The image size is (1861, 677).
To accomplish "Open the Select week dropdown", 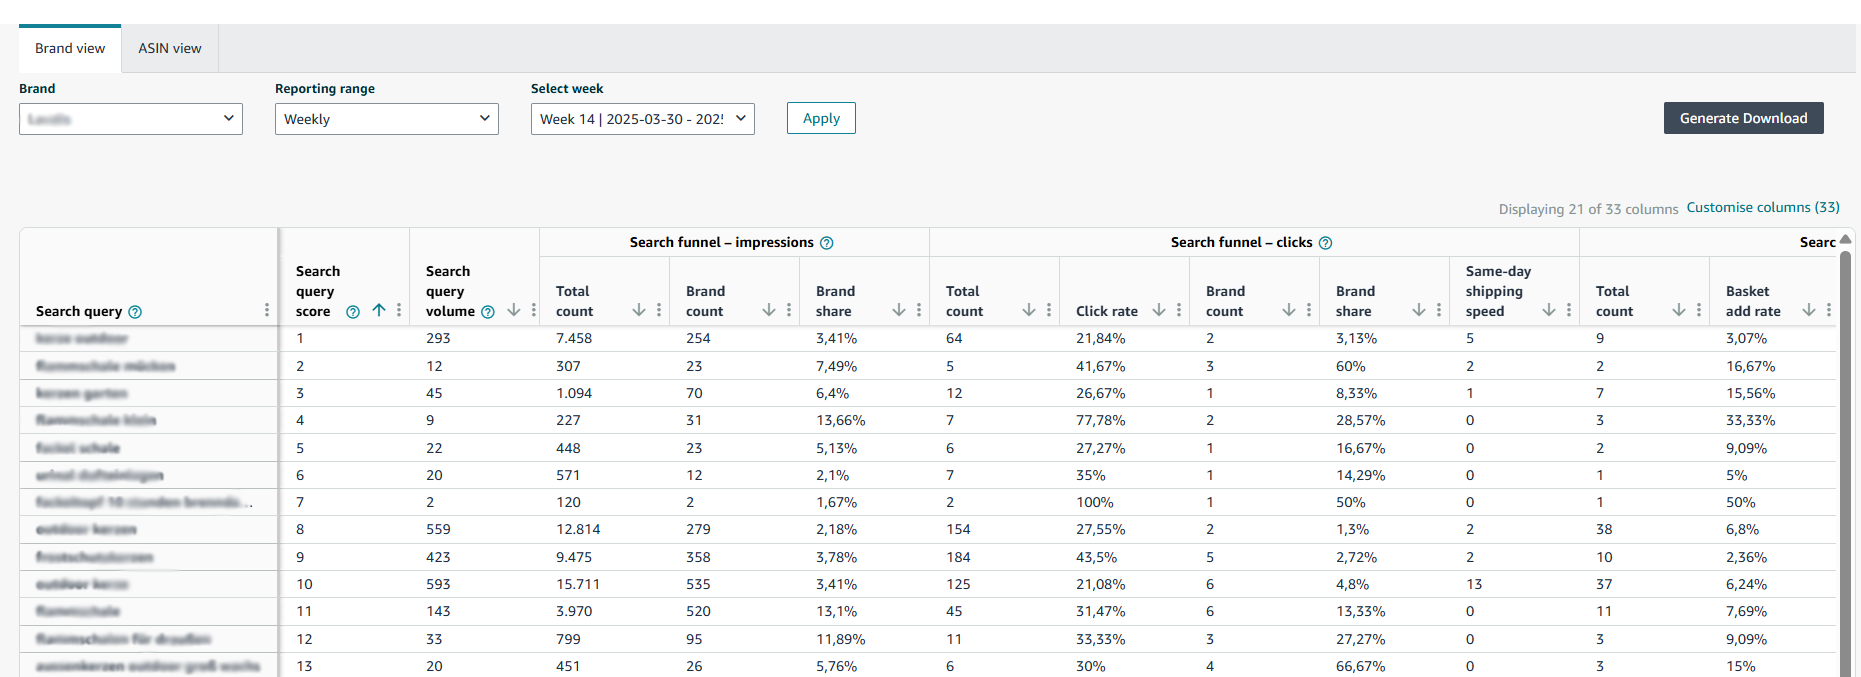I will click(x=643, y=119).
